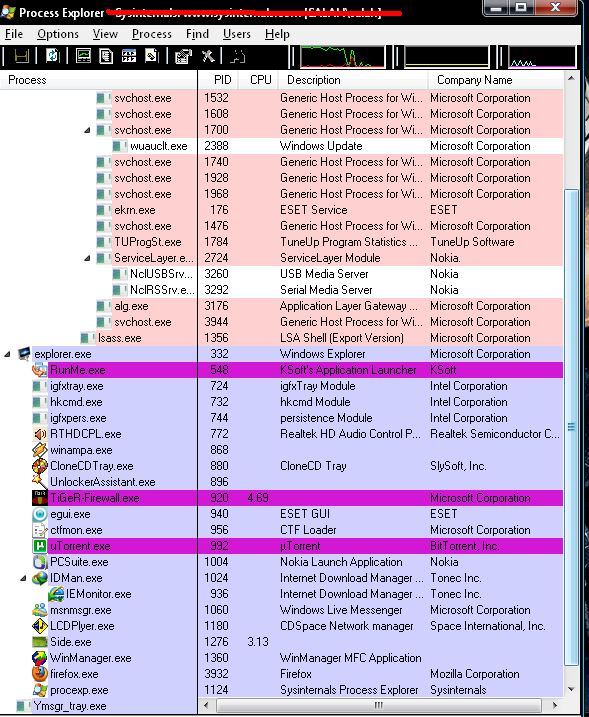Viewport: 589px width, 717px height.
Task: Open System Information from the toolbar
Action: pos(83,56)
